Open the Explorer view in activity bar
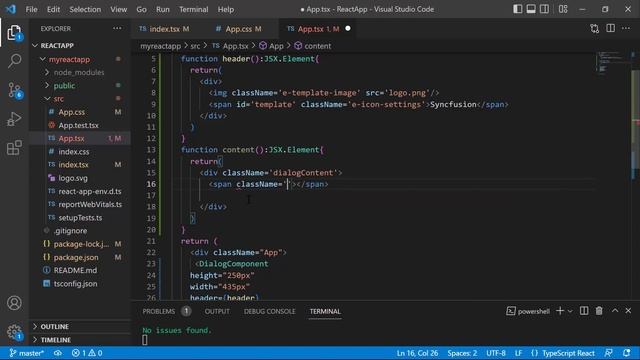Viewport: 640px width, 360px height. [14, 33]
